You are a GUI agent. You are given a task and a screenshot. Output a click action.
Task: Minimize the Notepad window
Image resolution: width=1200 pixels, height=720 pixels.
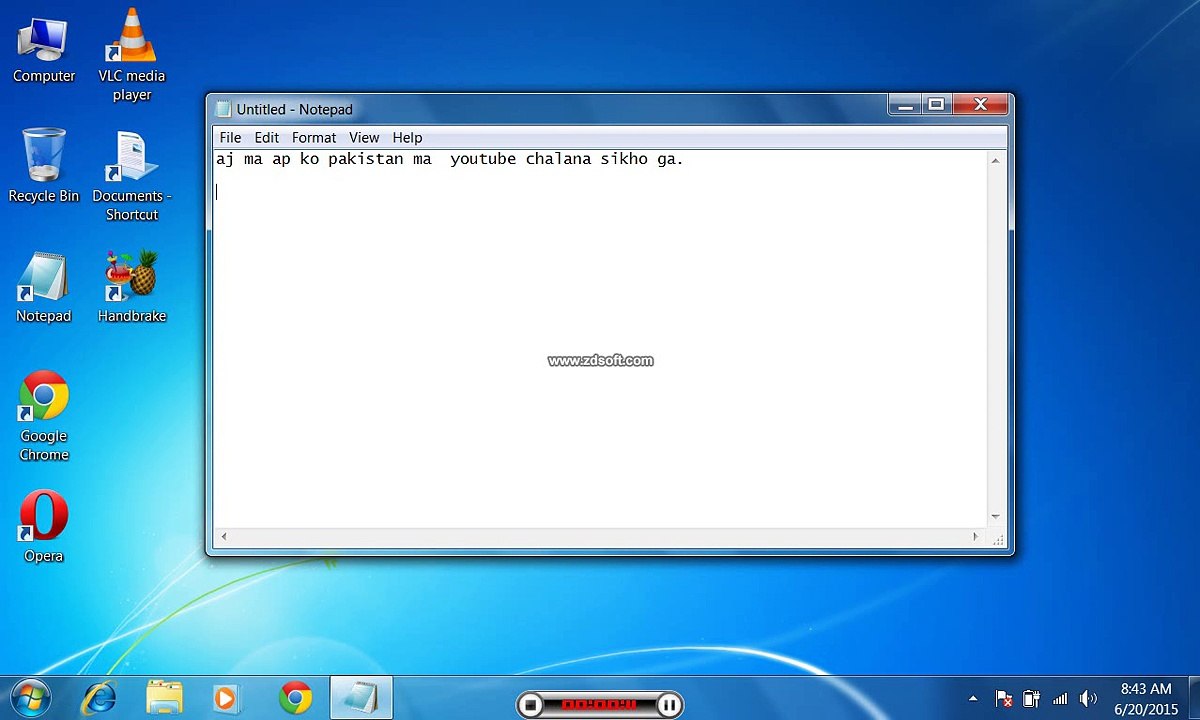click(x=904, y=104)
